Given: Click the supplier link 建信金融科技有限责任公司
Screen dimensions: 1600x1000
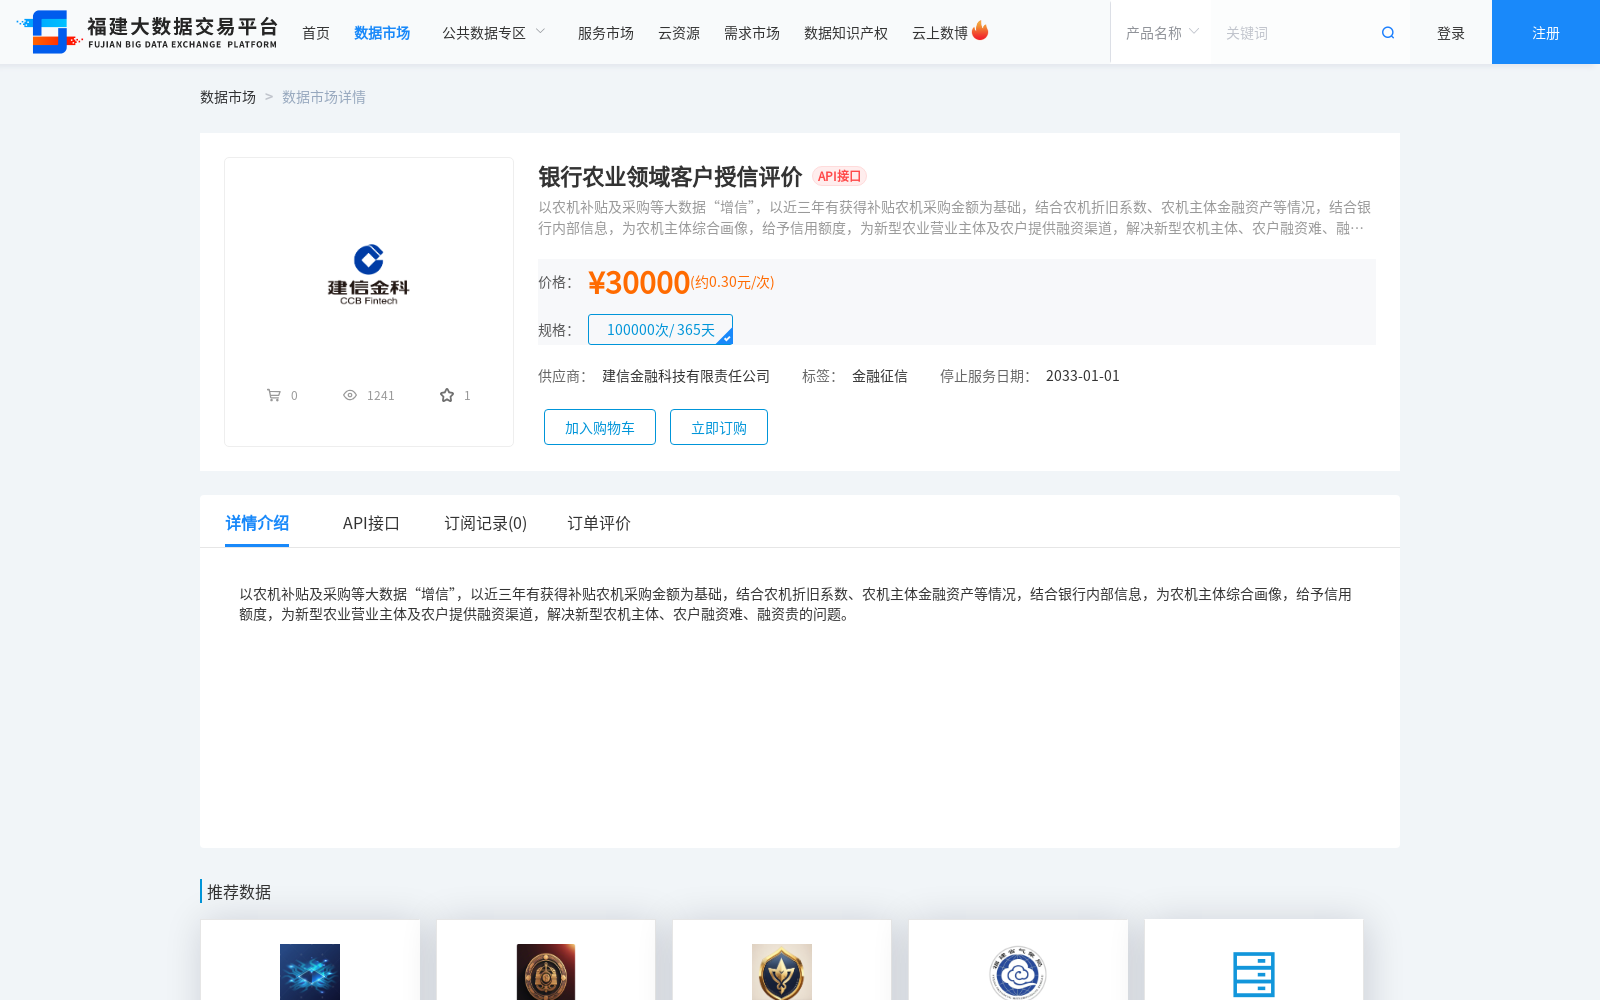Looking at the screenshot, I should pyautogui.click(x=683, y=375).
